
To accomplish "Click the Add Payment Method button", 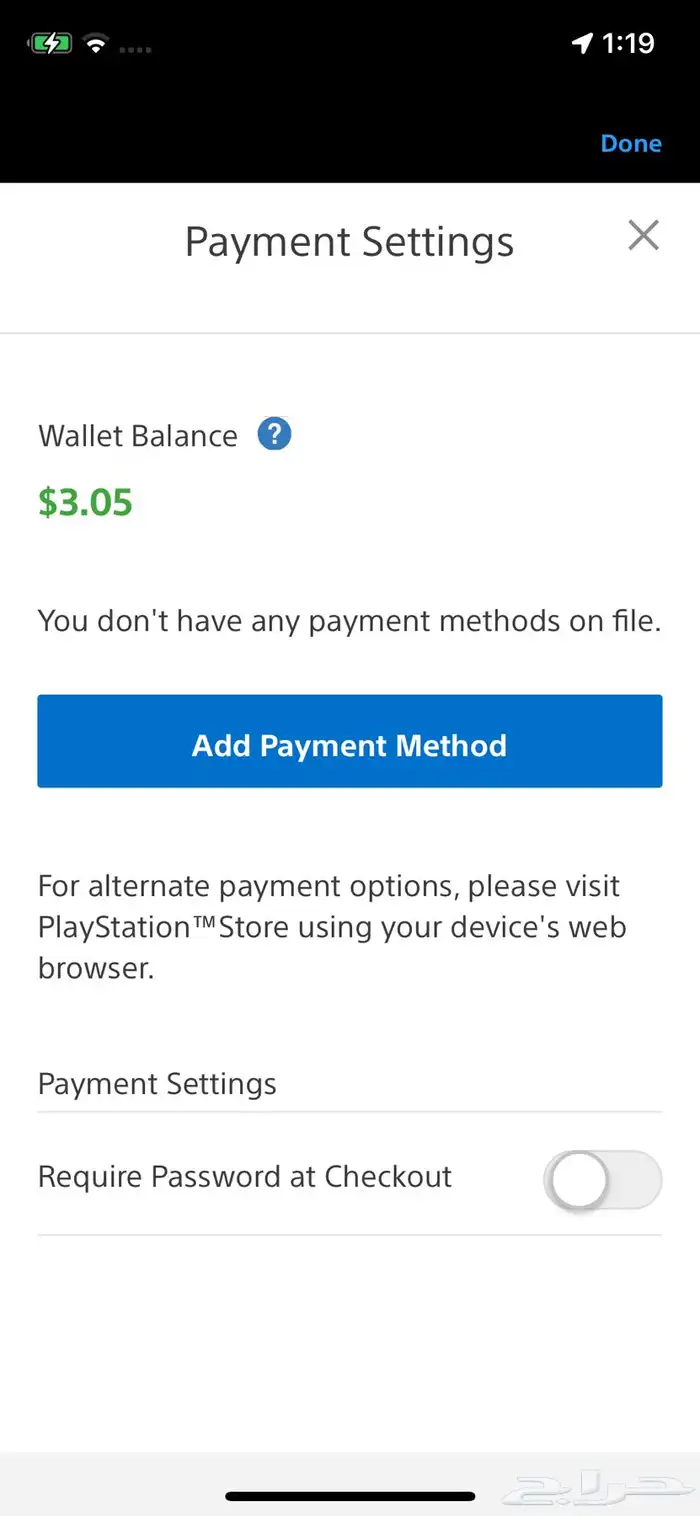I will coord(350,741).
